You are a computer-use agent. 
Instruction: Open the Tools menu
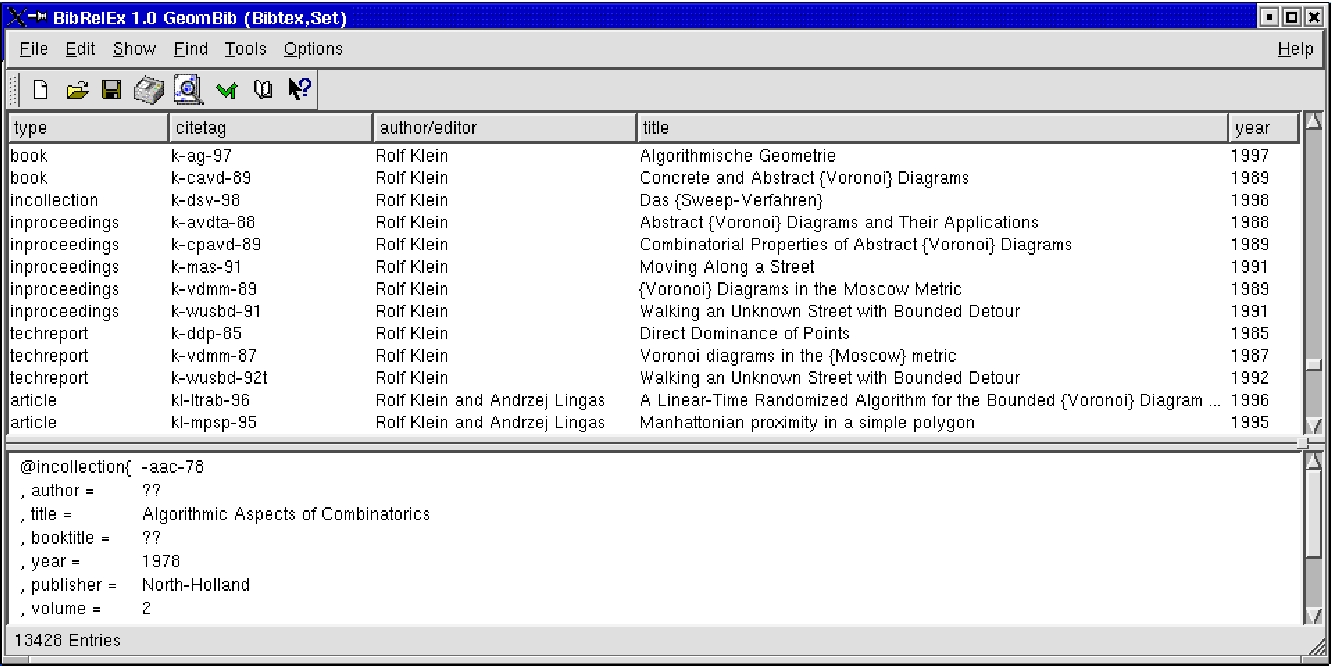click(245, 49)
